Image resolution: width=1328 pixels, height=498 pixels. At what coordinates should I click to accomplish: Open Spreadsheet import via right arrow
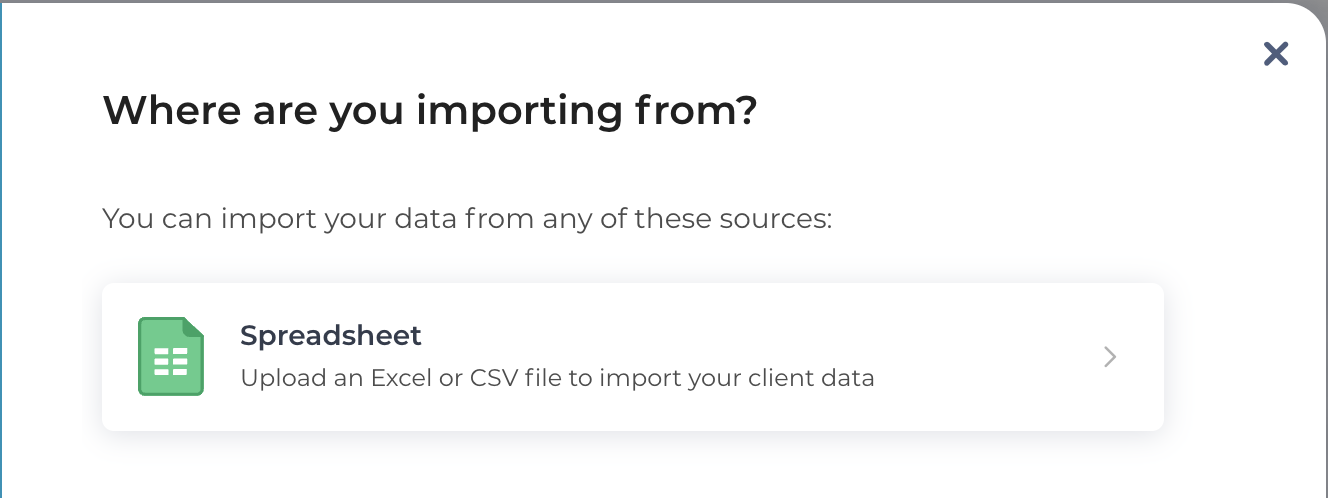pos(1110,357)
